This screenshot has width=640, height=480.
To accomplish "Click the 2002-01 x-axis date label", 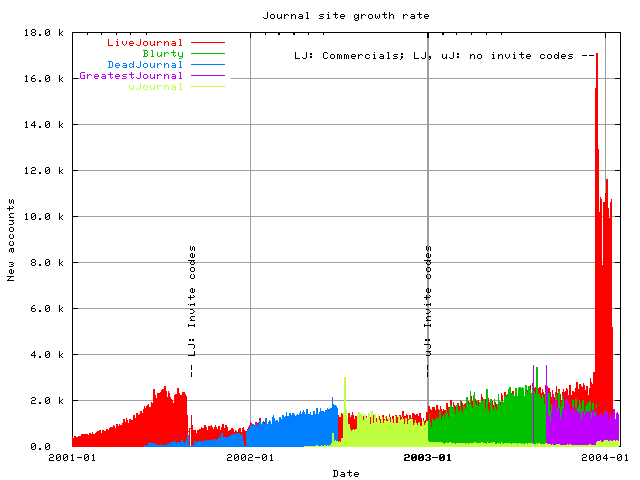I will click(x=250, y=458).
